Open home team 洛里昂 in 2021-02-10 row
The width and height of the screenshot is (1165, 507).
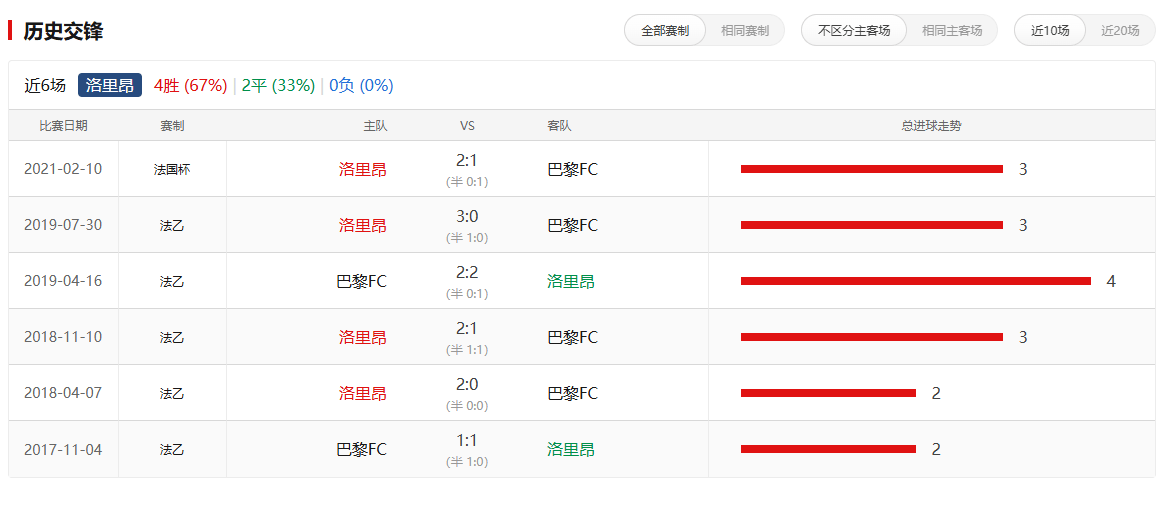(x=363, y=169)
